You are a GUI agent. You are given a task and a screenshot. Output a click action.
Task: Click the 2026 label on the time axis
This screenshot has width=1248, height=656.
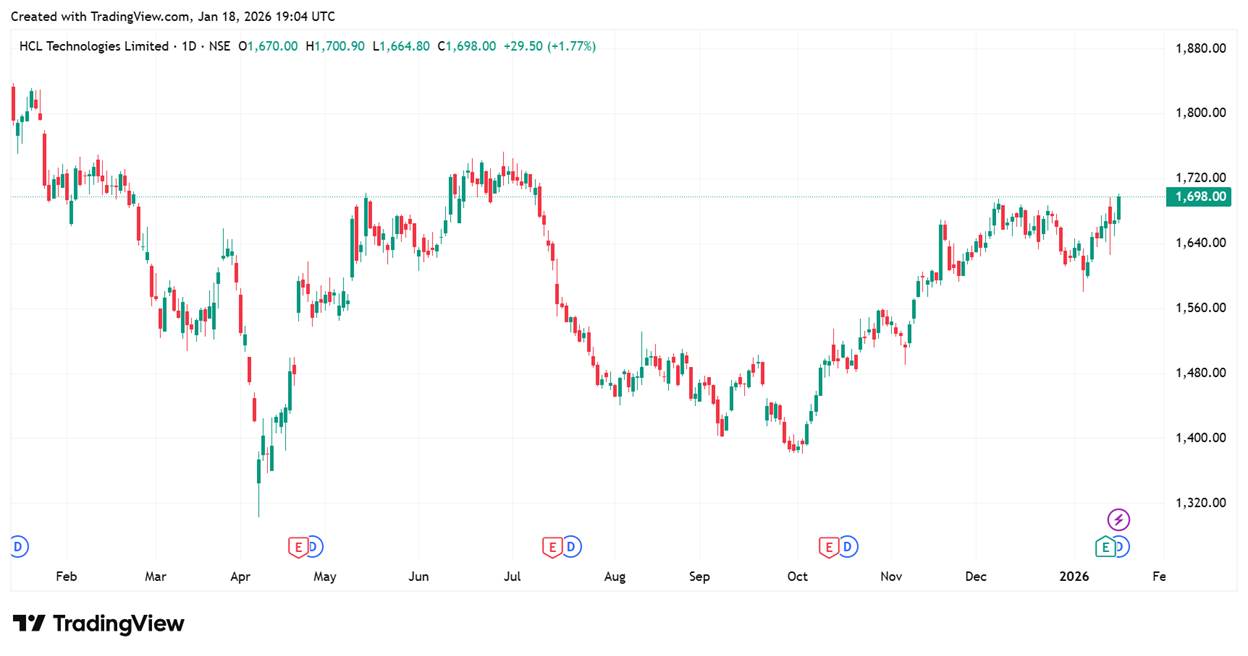[1074, 577]
